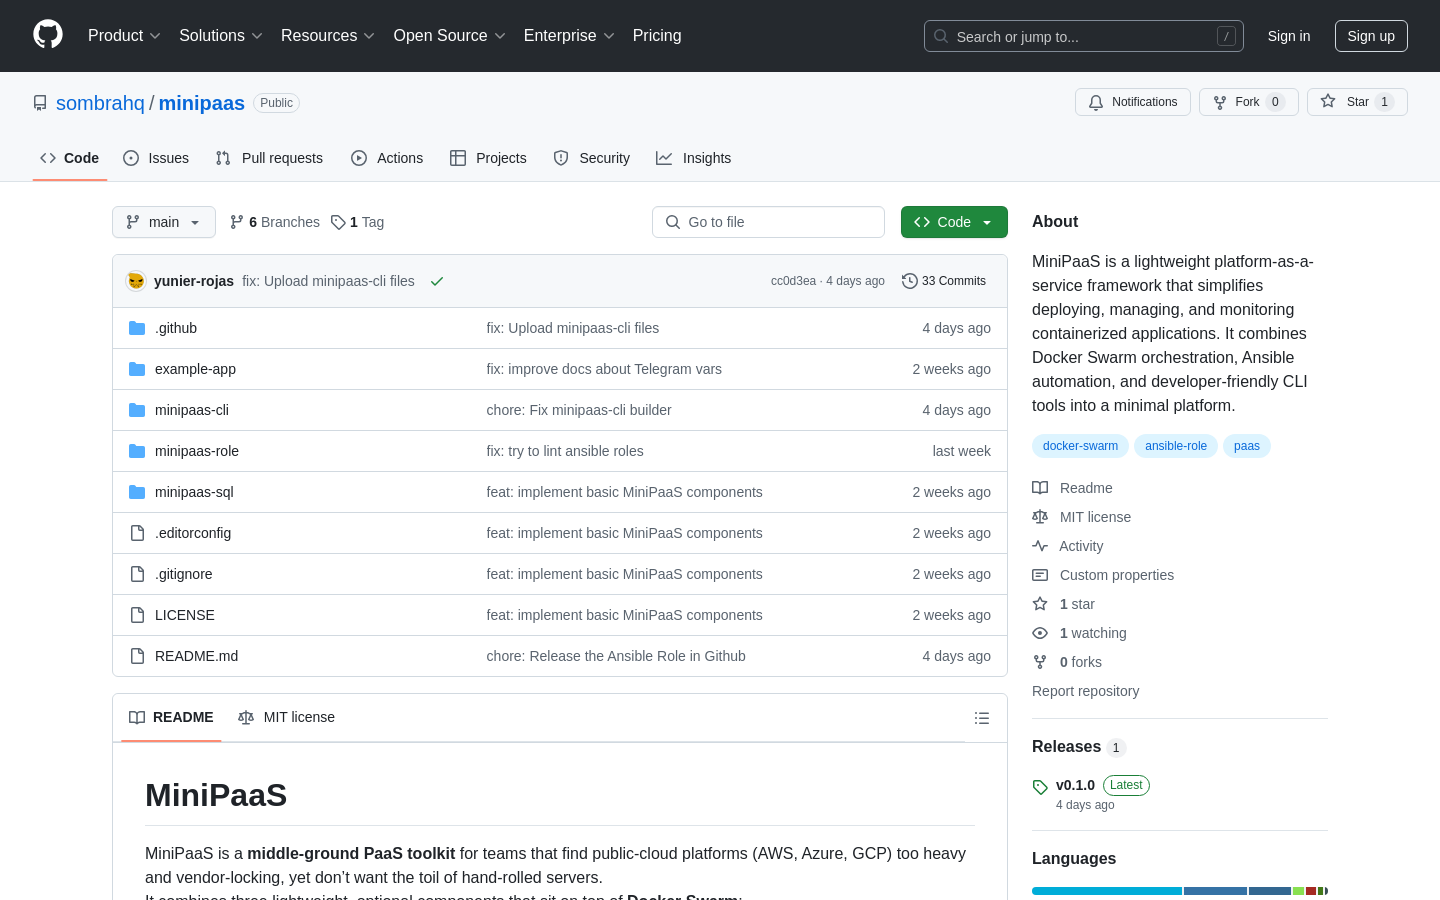
Task: Focus the Search or jump to field
Action: coord(1084,36)
